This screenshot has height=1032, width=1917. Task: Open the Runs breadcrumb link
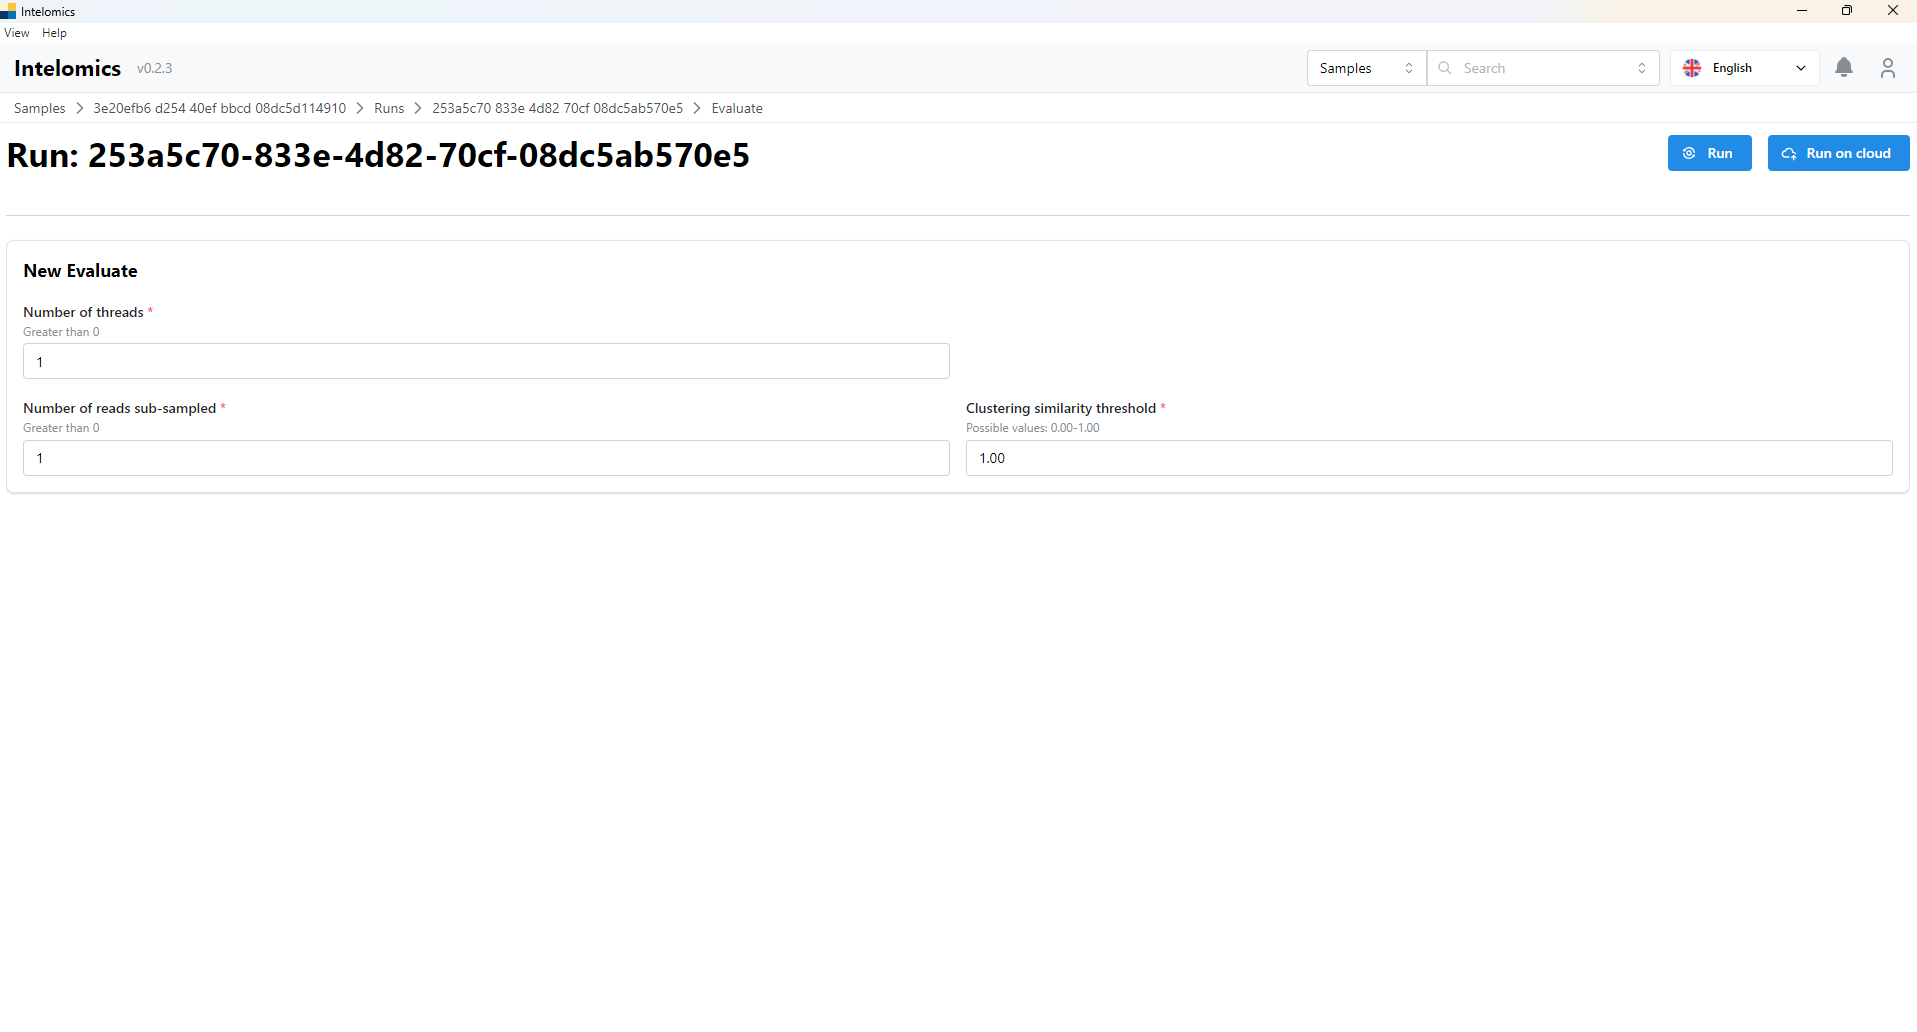[x=389, y=108]
